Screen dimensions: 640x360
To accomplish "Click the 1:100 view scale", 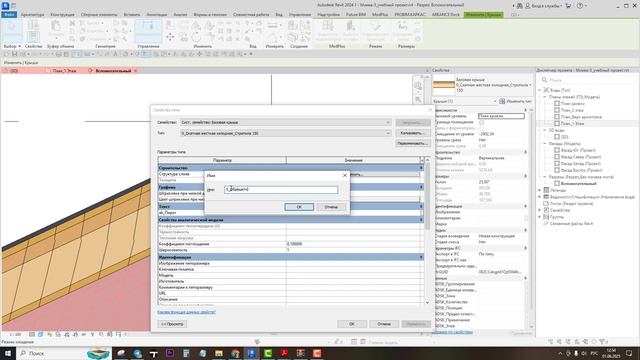I will pos(15,334).
